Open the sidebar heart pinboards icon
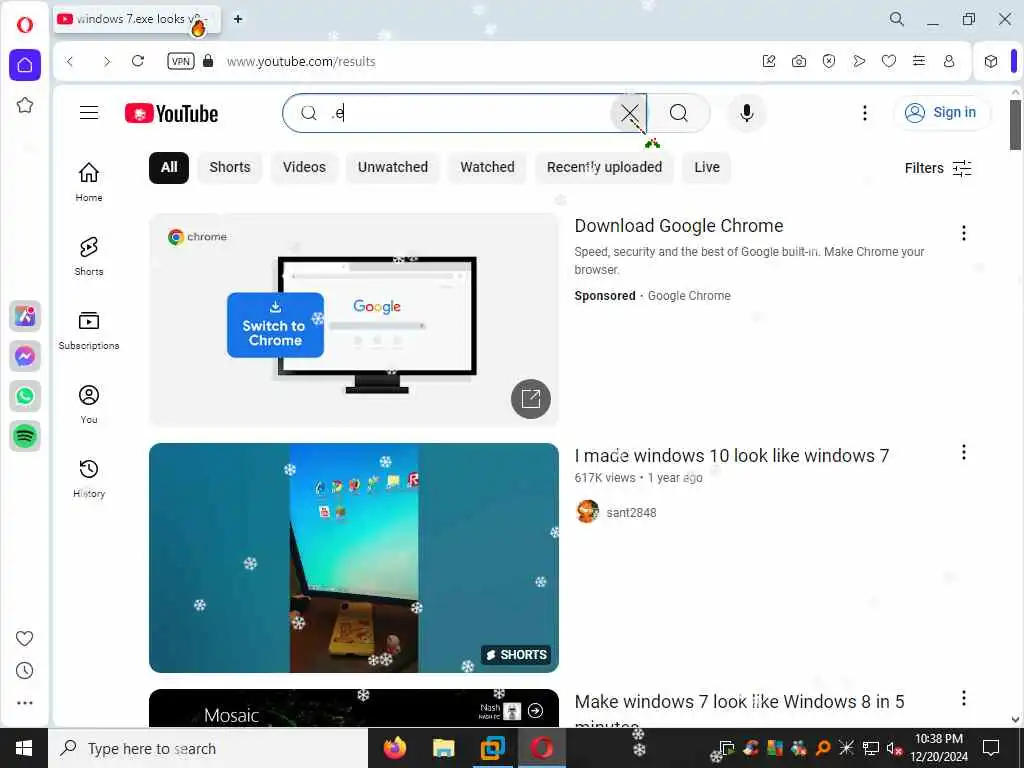 pos(24,638)
